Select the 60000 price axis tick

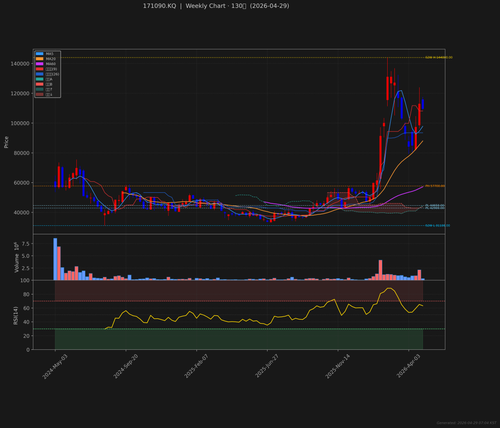21,183
